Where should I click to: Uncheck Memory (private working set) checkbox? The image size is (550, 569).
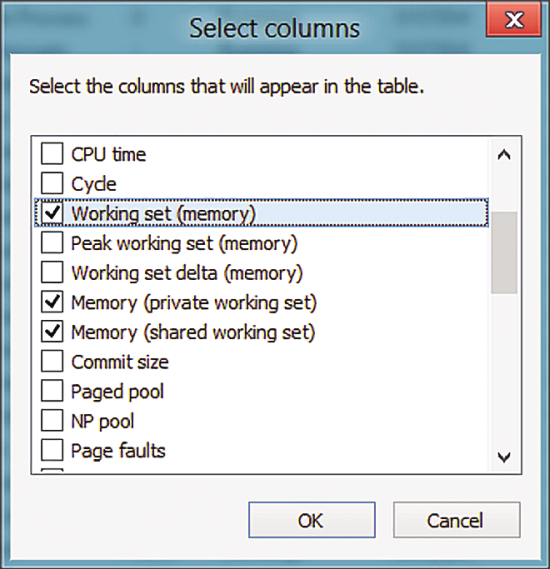[x=52, y=302]
